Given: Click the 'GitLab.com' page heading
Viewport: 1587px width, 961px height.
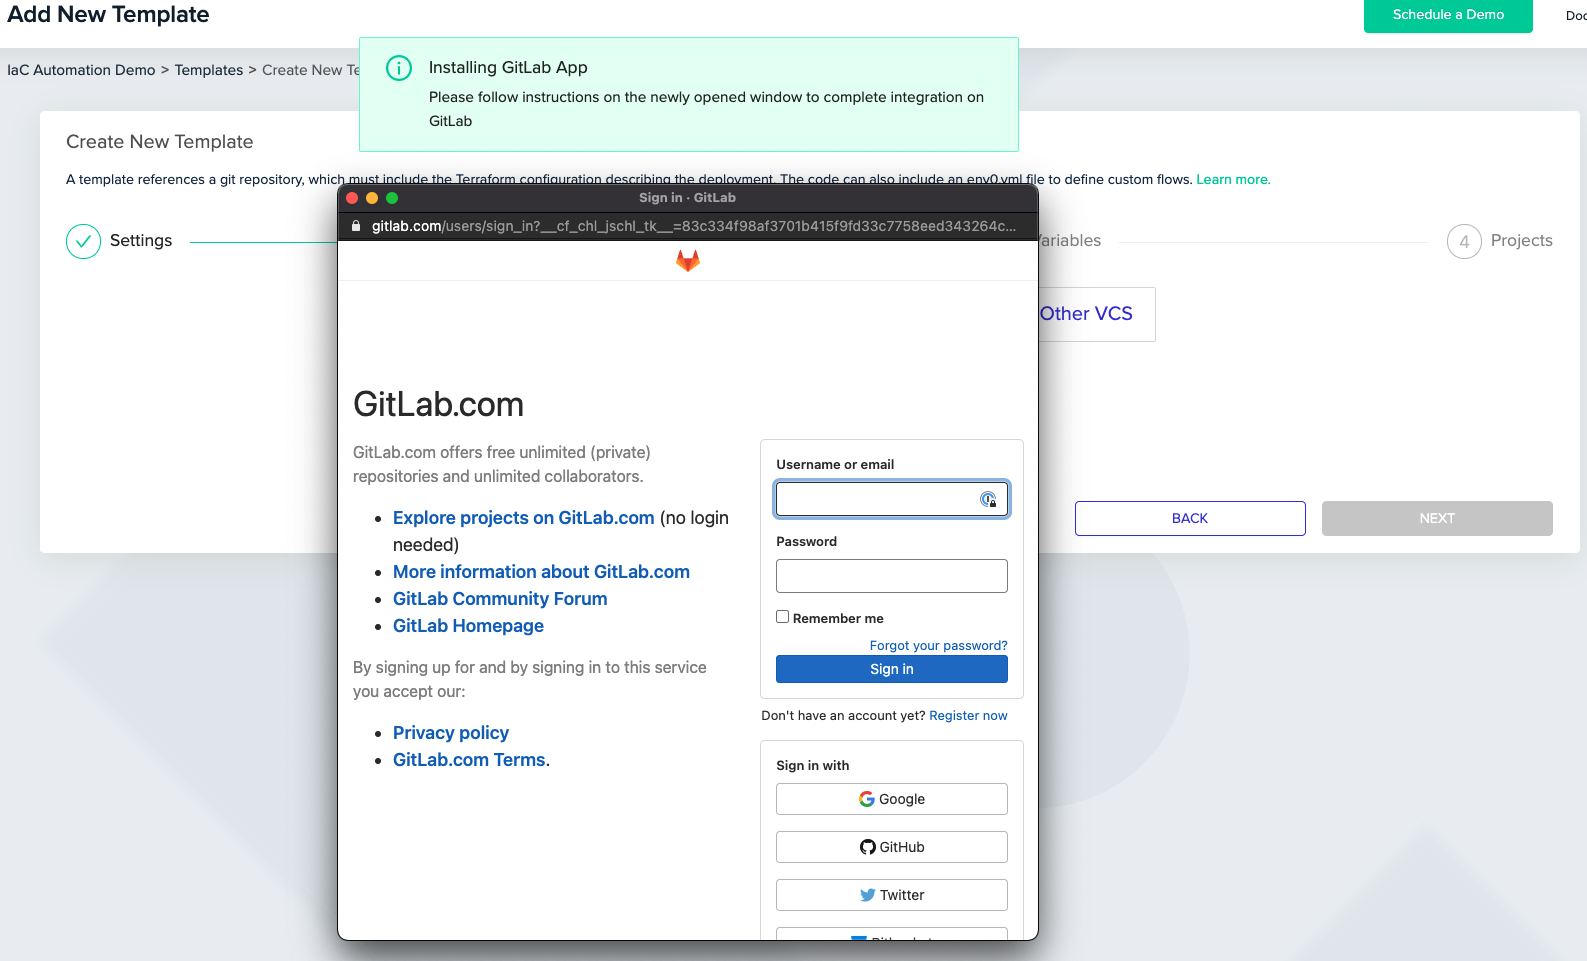Looking at the screenshot, I should [439, 405].
